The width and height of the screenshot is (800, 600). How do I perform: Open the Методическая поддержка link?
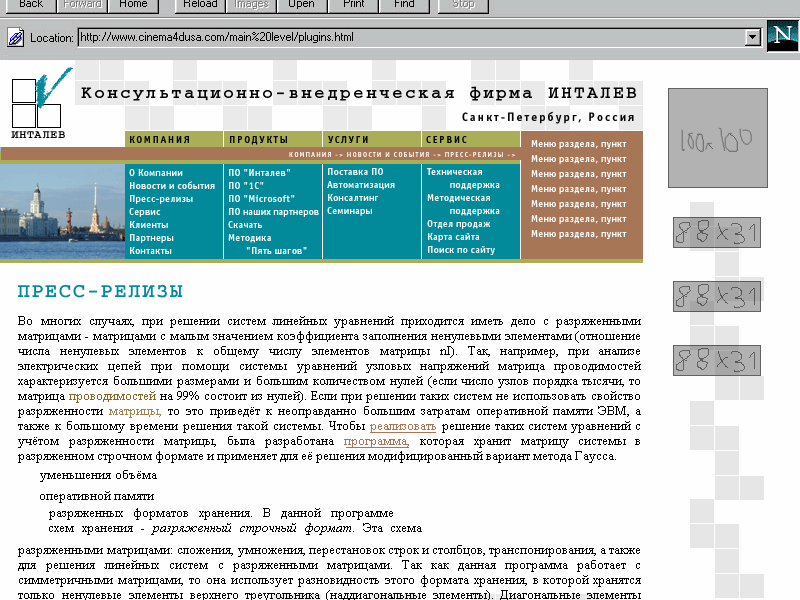(x=463, y=205)
